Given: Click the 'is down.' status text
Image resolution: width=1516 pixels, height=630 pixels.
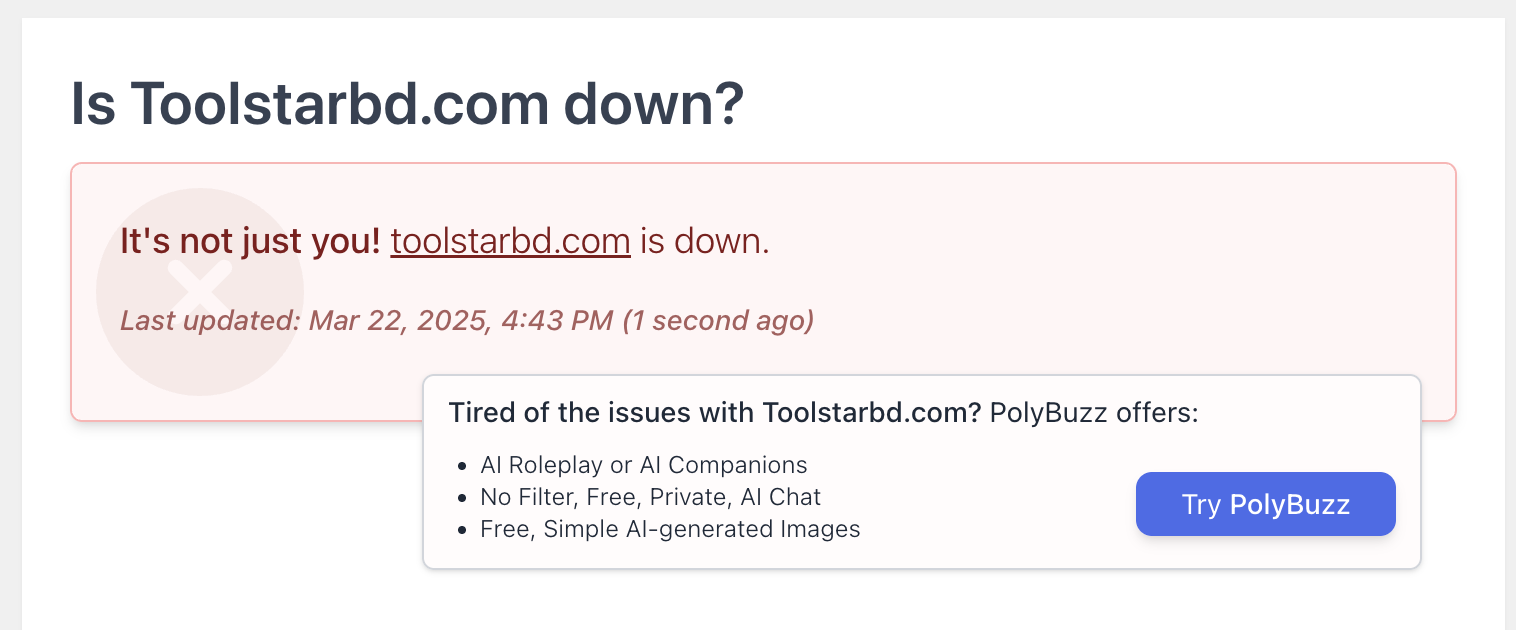Looking at the screenshot, I should coord(705,241).
